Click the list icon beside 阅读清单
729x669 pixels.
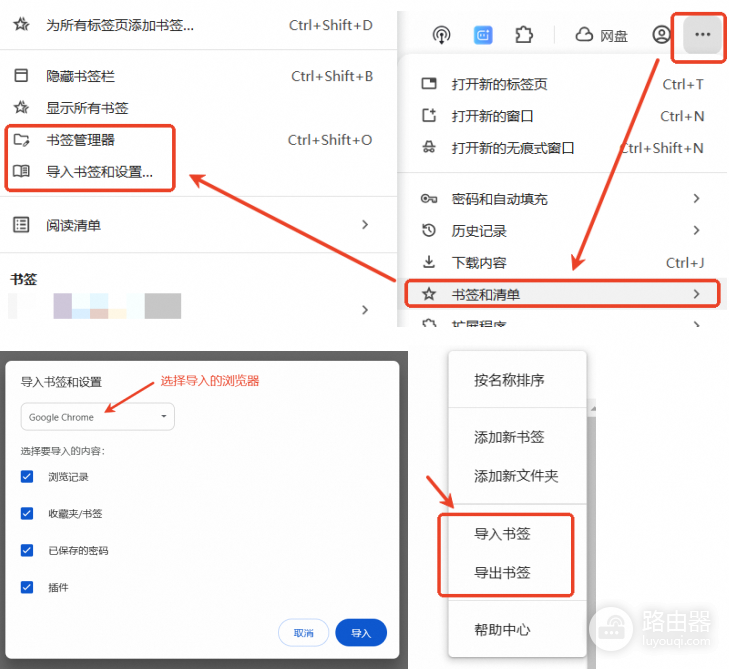click(x=21, y=225)
